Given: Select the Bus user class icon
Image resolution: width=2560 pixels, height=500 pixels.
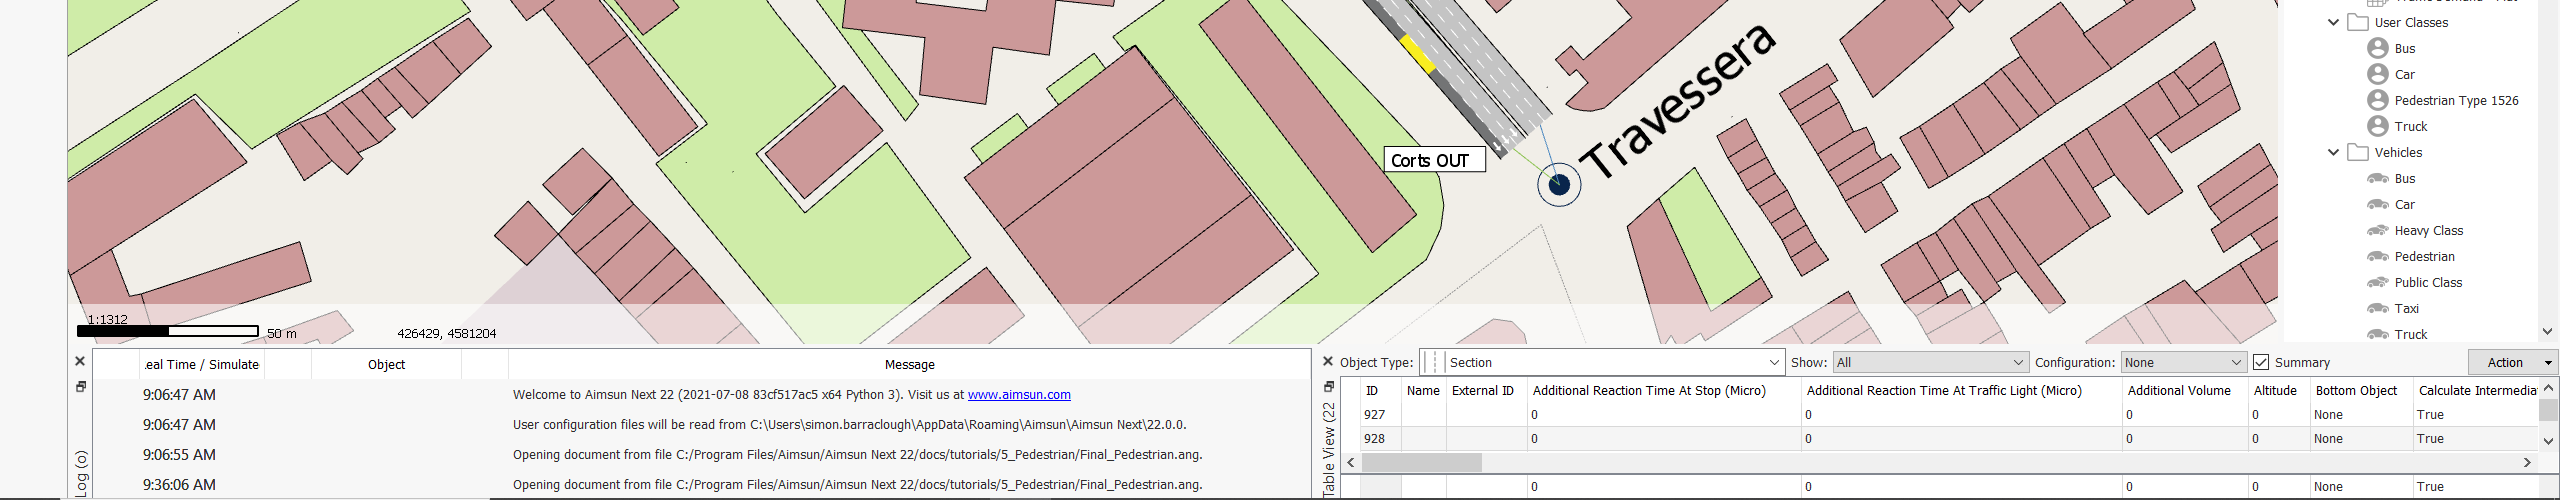Looking at the screenshot, I should [2378, 48].
